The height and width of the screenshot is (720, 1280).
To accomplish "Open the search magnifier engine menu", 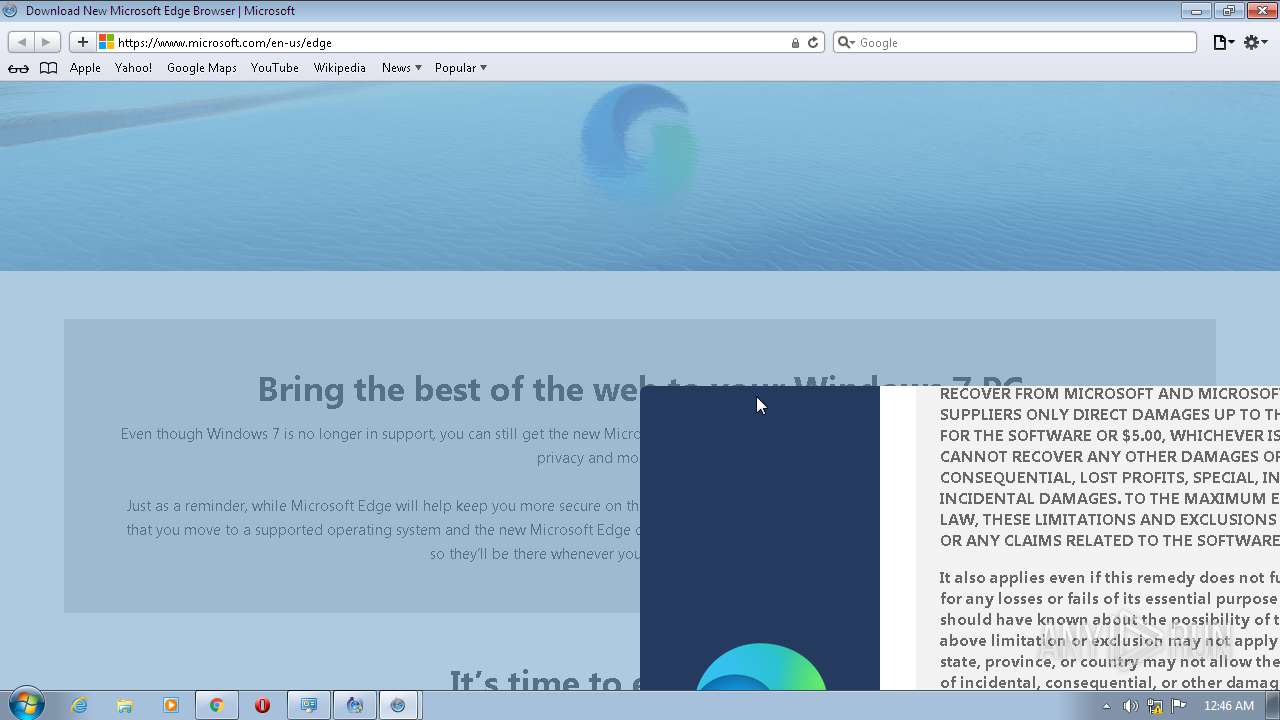I will coord(846,42).
